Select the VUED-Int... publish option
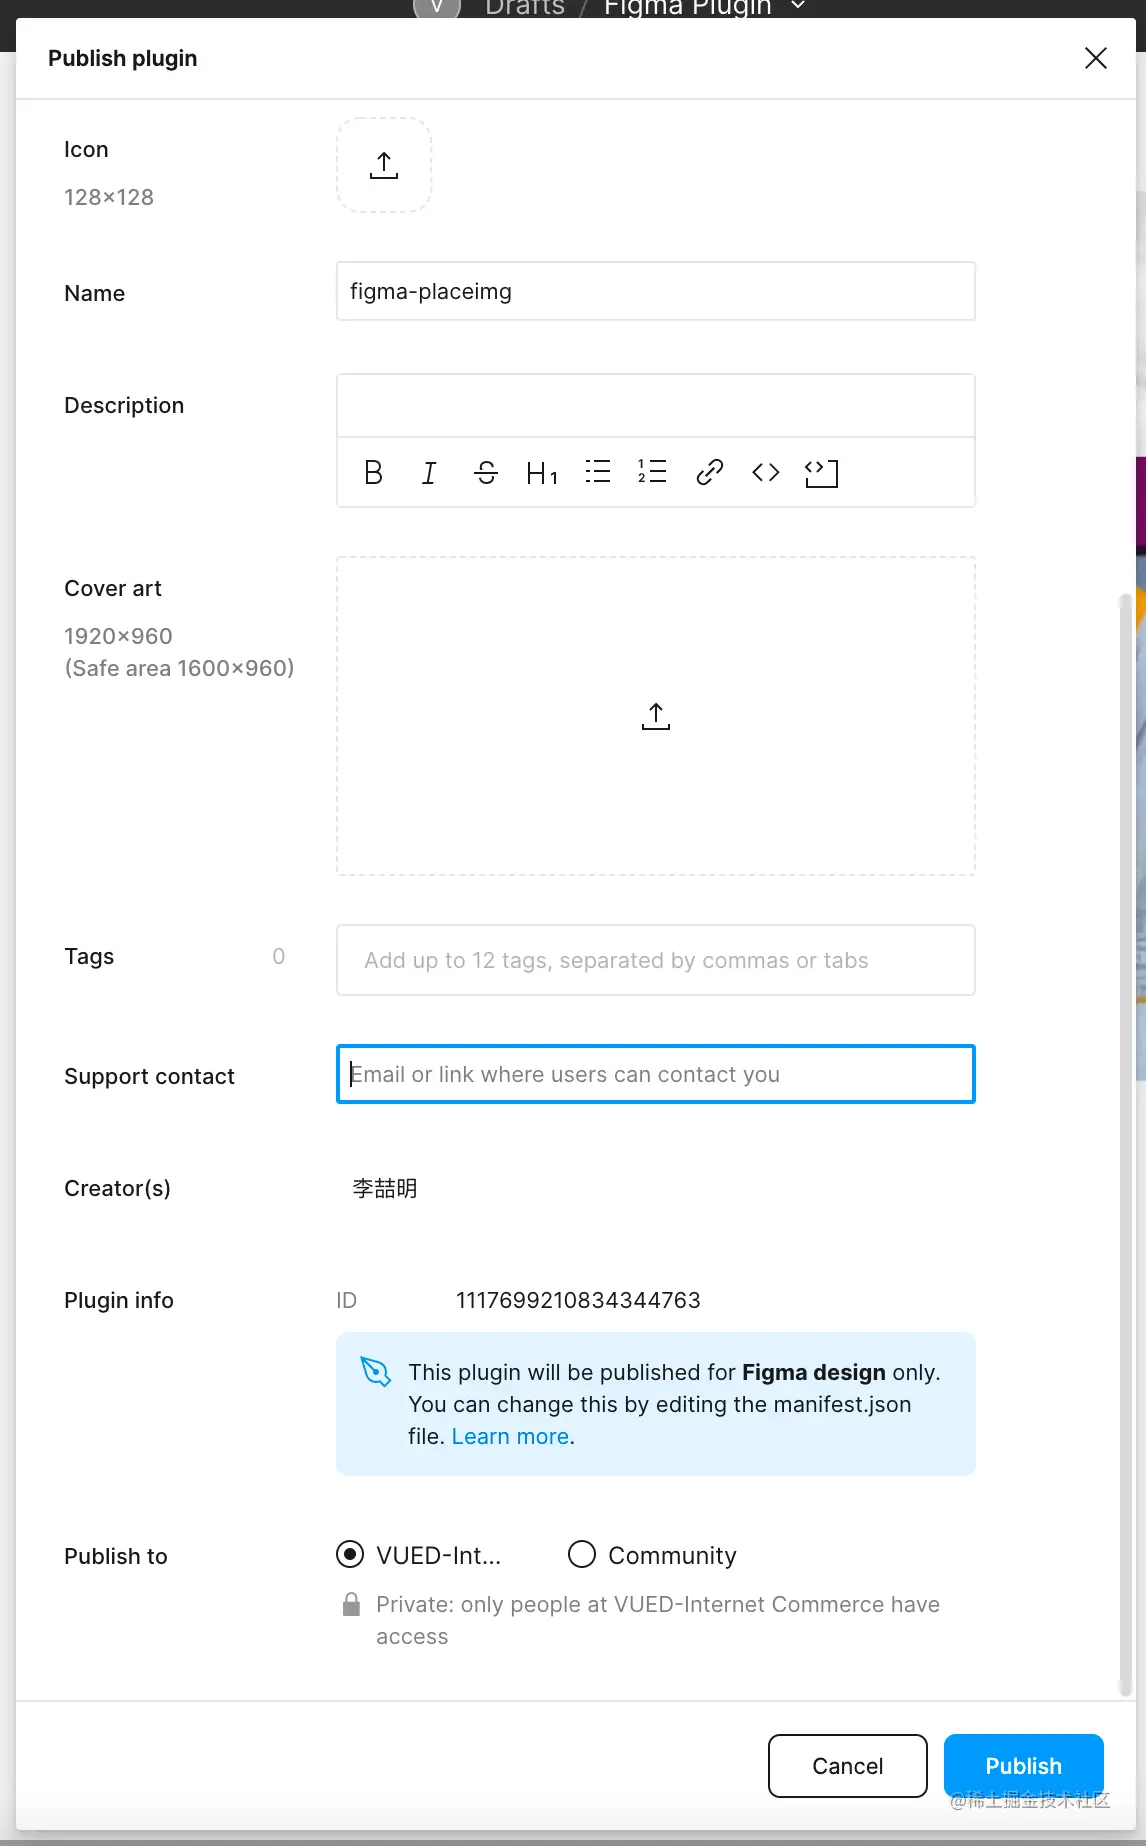This screenshot has height=1846, width=1146. click(350, 1554)
